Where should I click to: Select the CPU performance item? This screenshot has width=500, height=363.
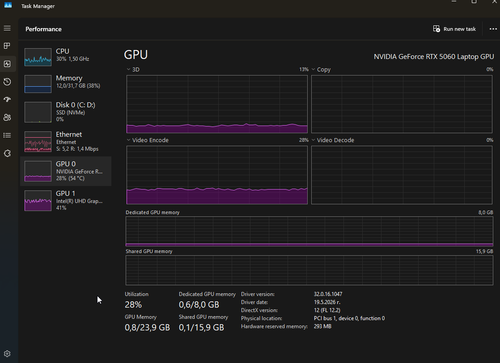[x=66, y=56]
